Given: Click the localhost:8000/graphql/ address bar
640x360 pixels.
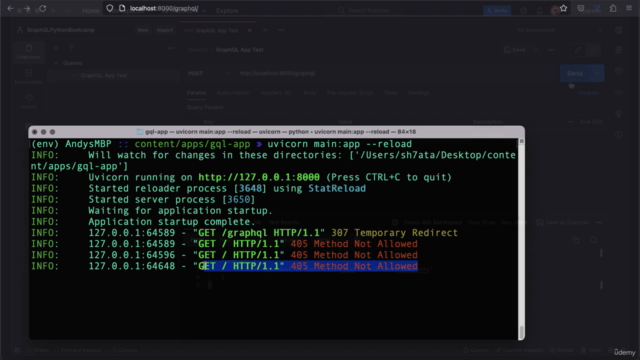Looking at the screenshot, I should [164, 8].
